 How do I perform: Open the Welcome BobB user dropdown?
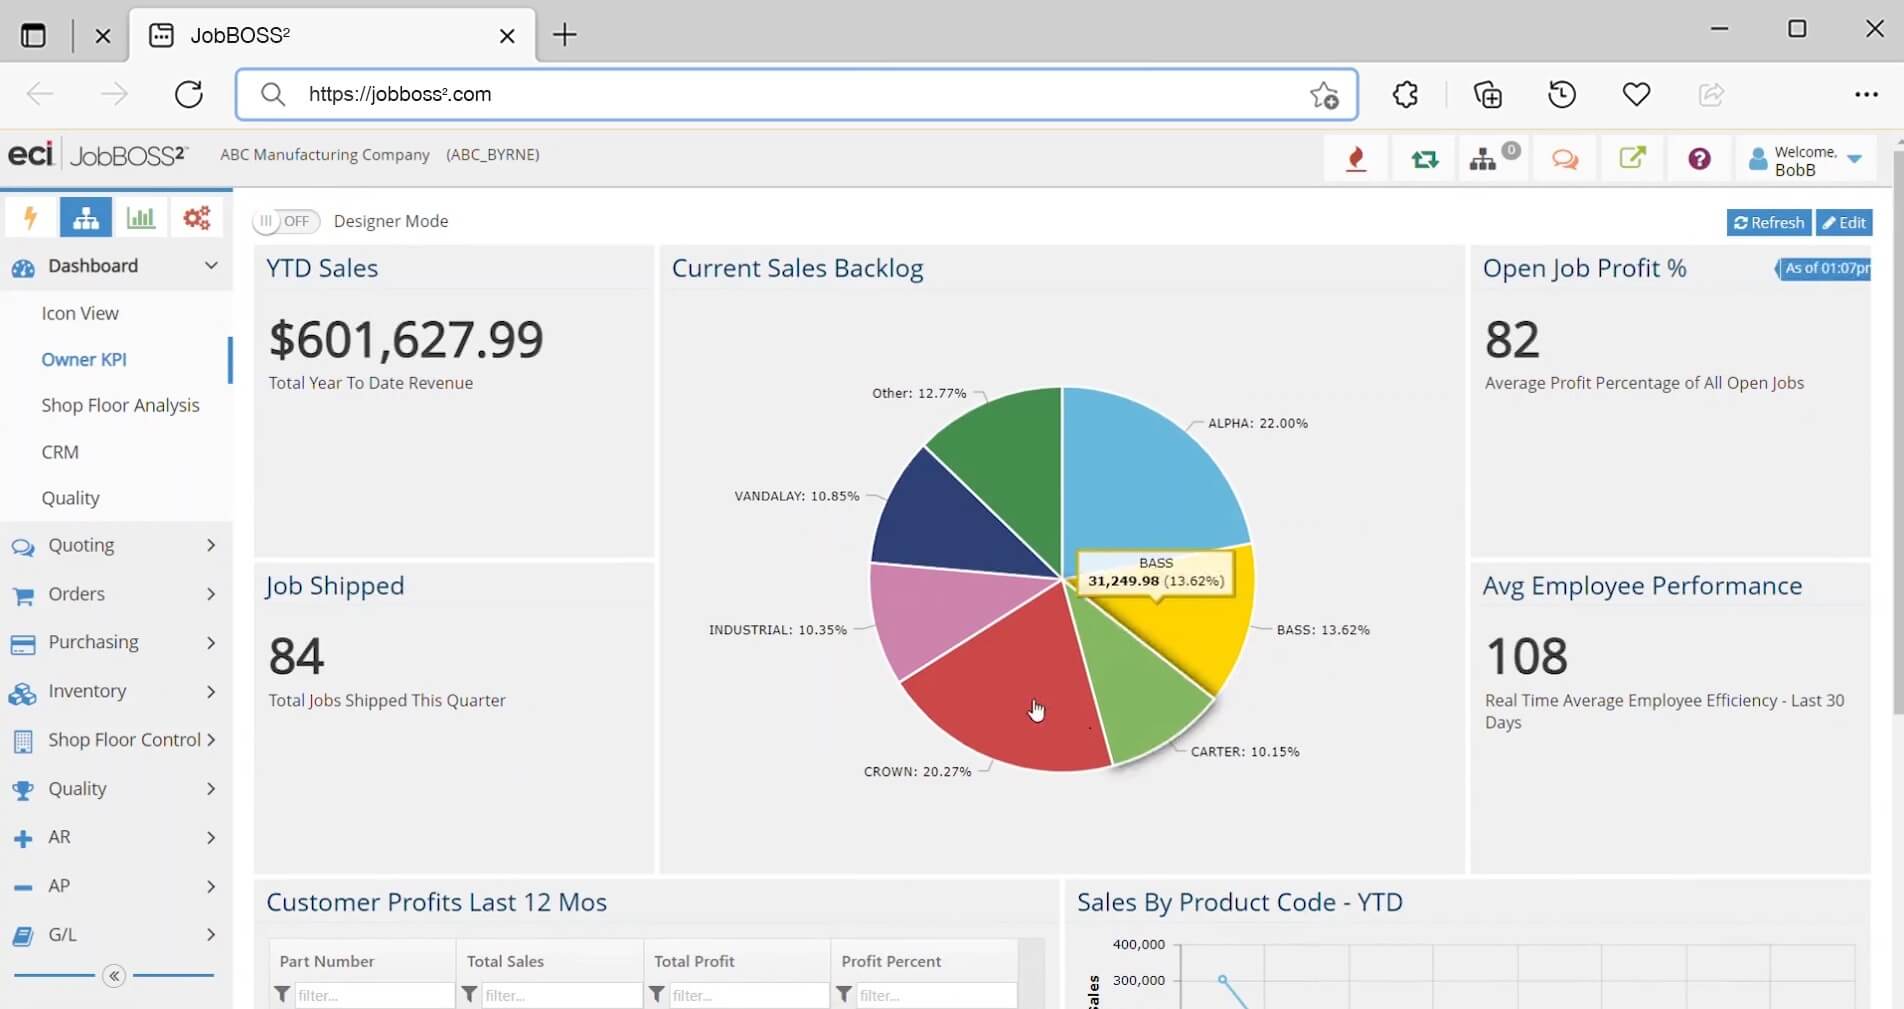(x=1806, y=159)
